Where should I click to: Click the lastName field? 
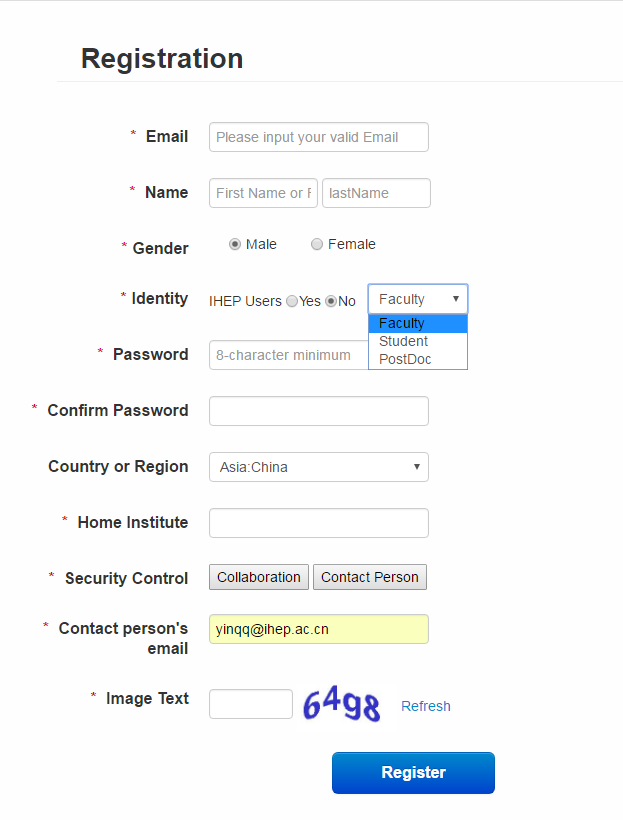click(x=376, y=193)
